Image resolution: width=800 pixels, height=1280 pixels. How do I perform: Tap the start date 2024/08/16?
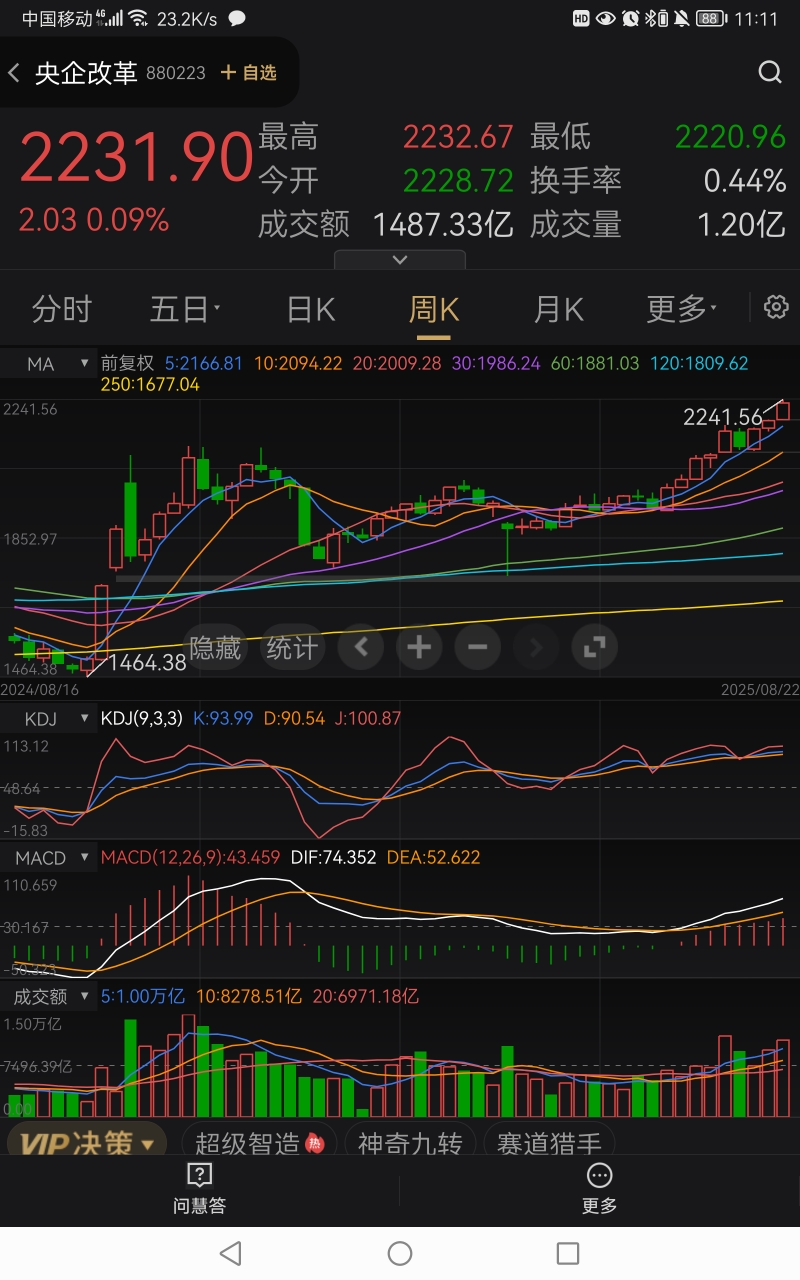click(x=40, y=689)
